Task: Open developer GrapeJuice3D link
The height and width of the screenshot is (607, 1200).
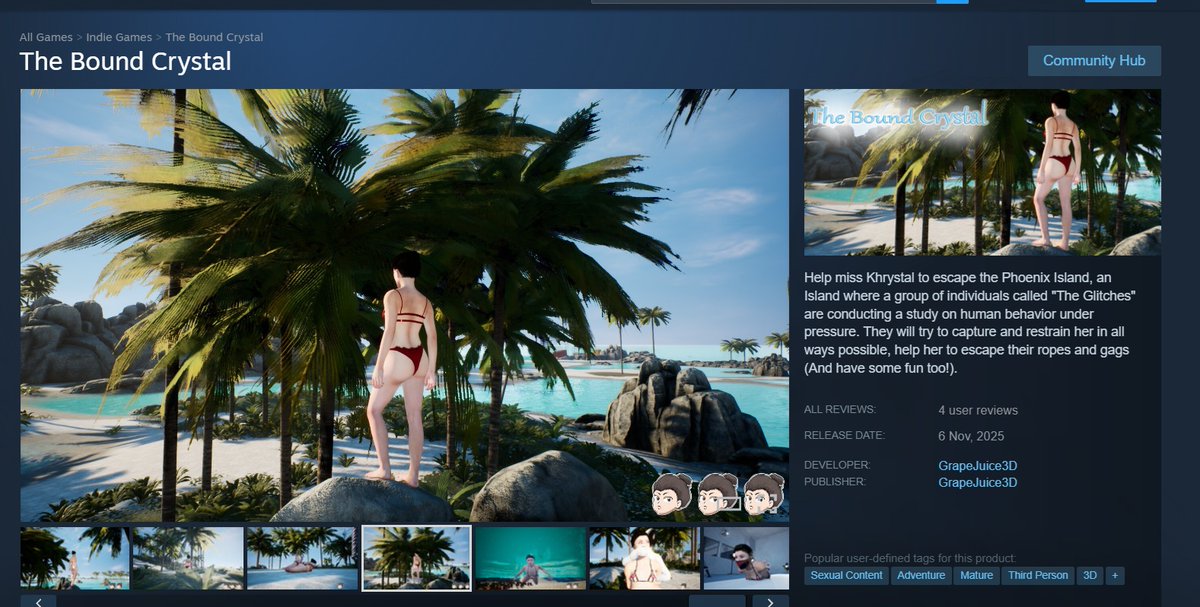Action: pyautogui.click(x=977, y=466)
